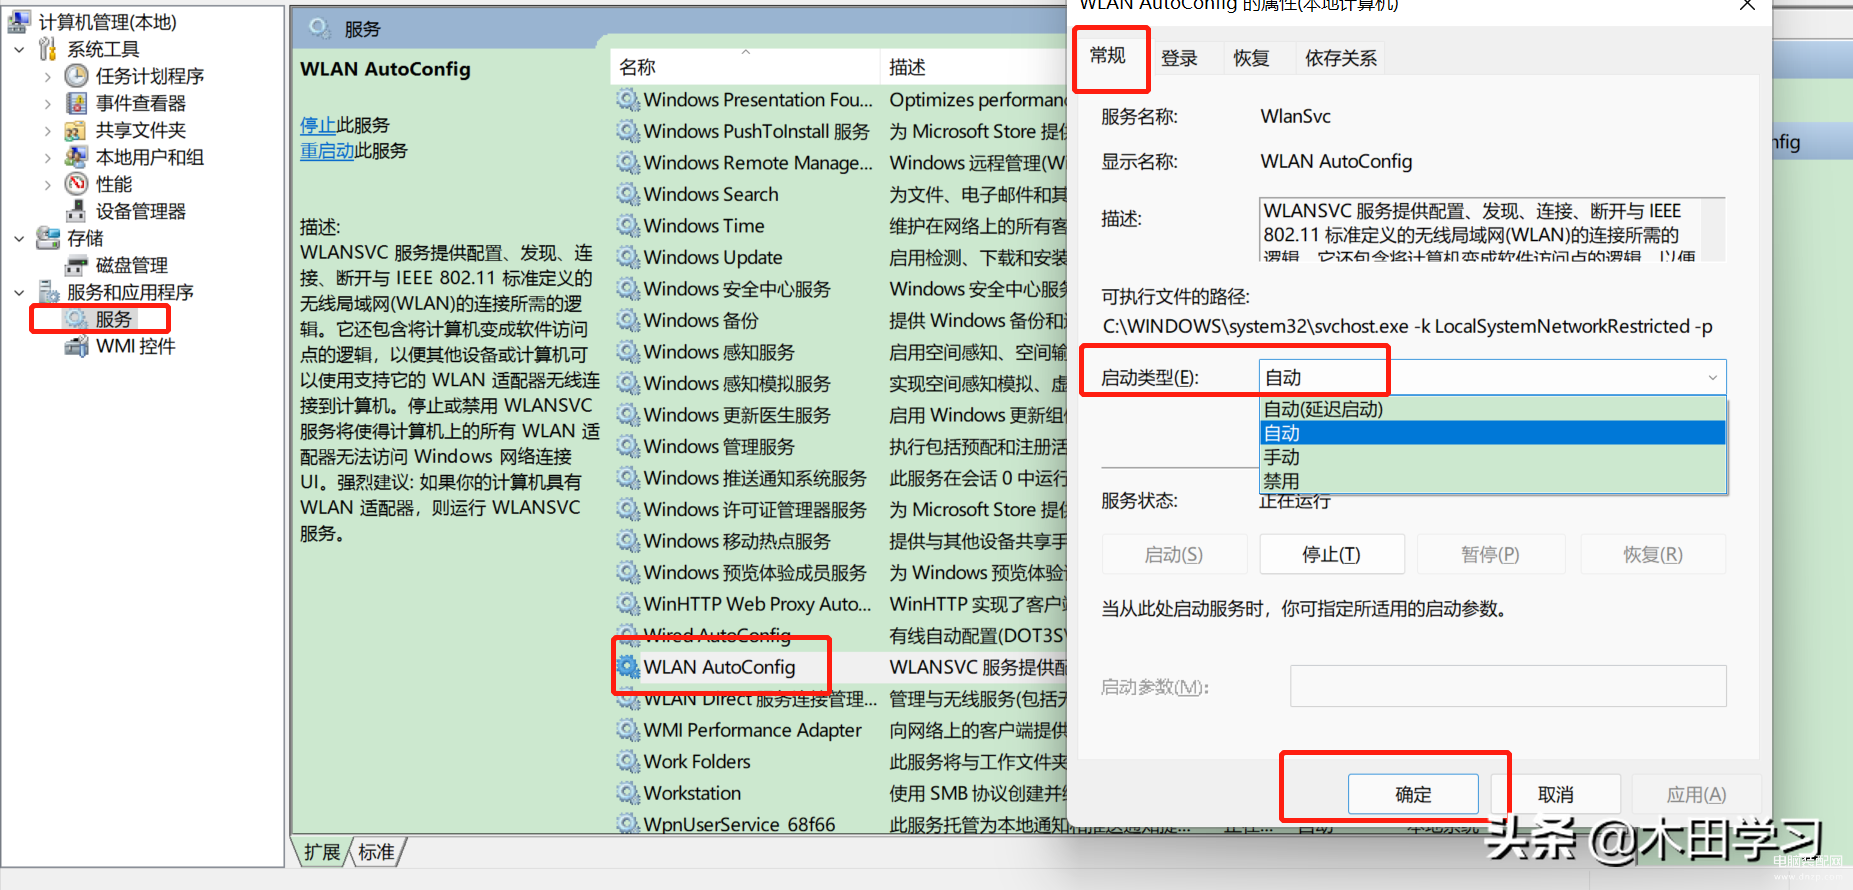This screenshot has height=890, width=1853.
Task: Click the 系统工具 tools icon
Action: click(47, 48)
